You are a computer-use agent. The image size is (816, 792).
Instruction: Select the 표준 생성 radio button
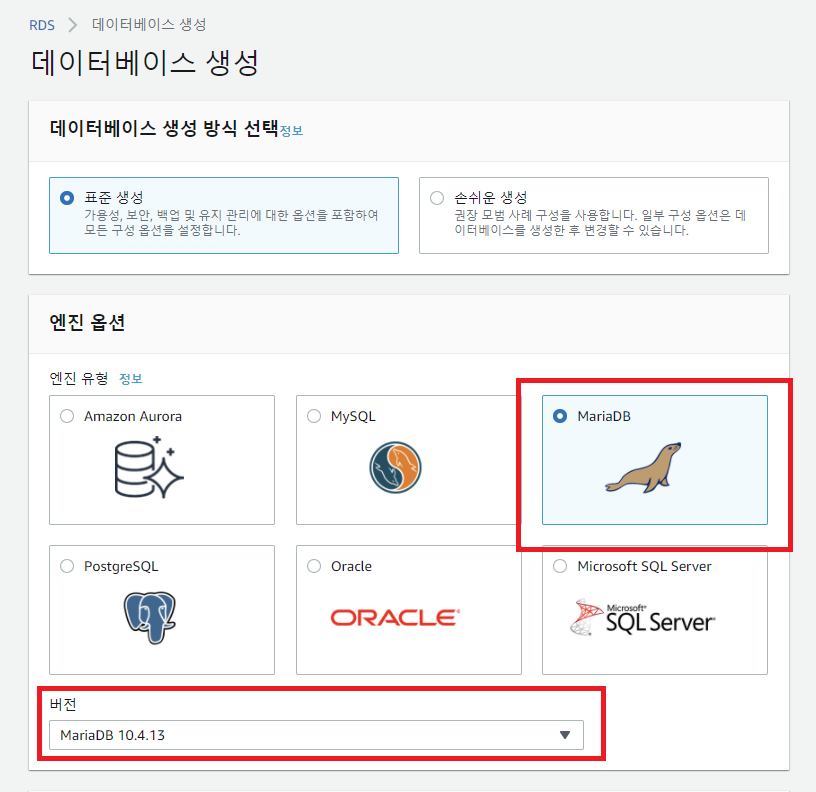coord(67,198)
